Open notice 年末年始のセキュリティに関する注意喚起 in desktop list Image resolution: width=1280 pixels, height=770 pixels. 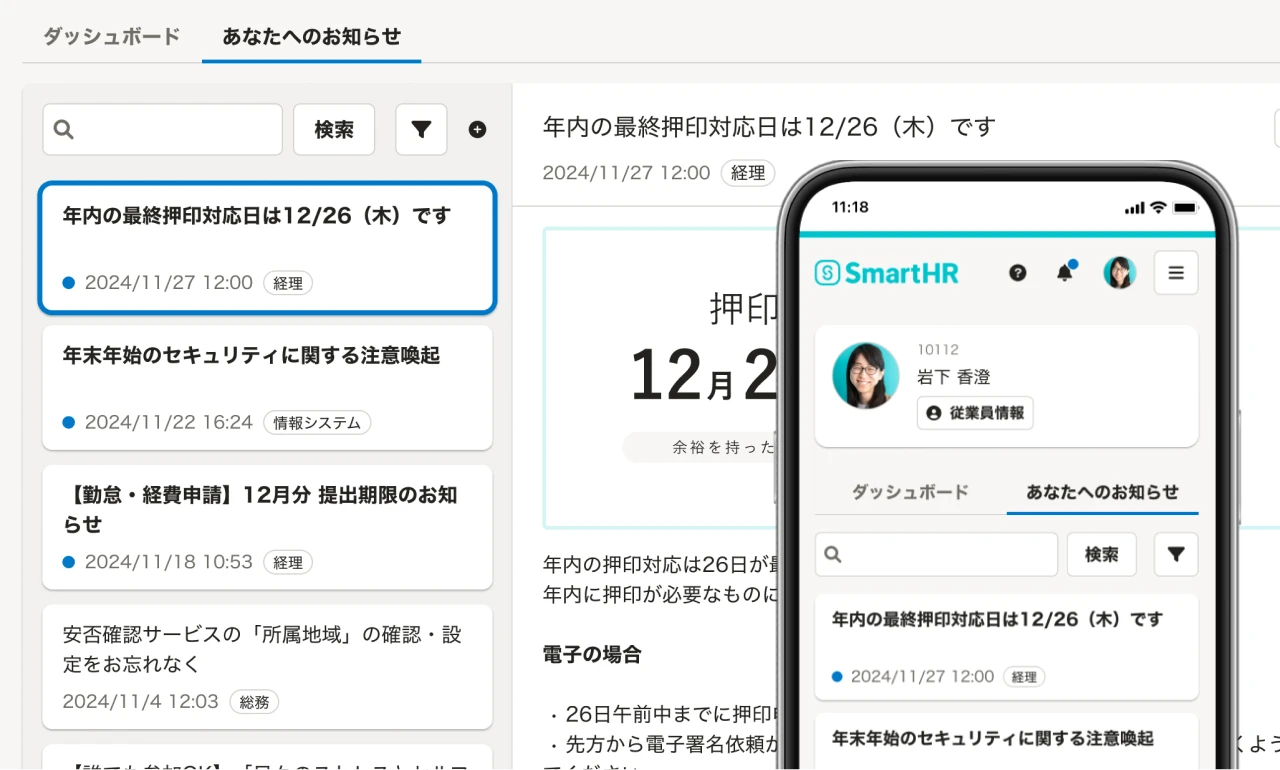[267, 387]
